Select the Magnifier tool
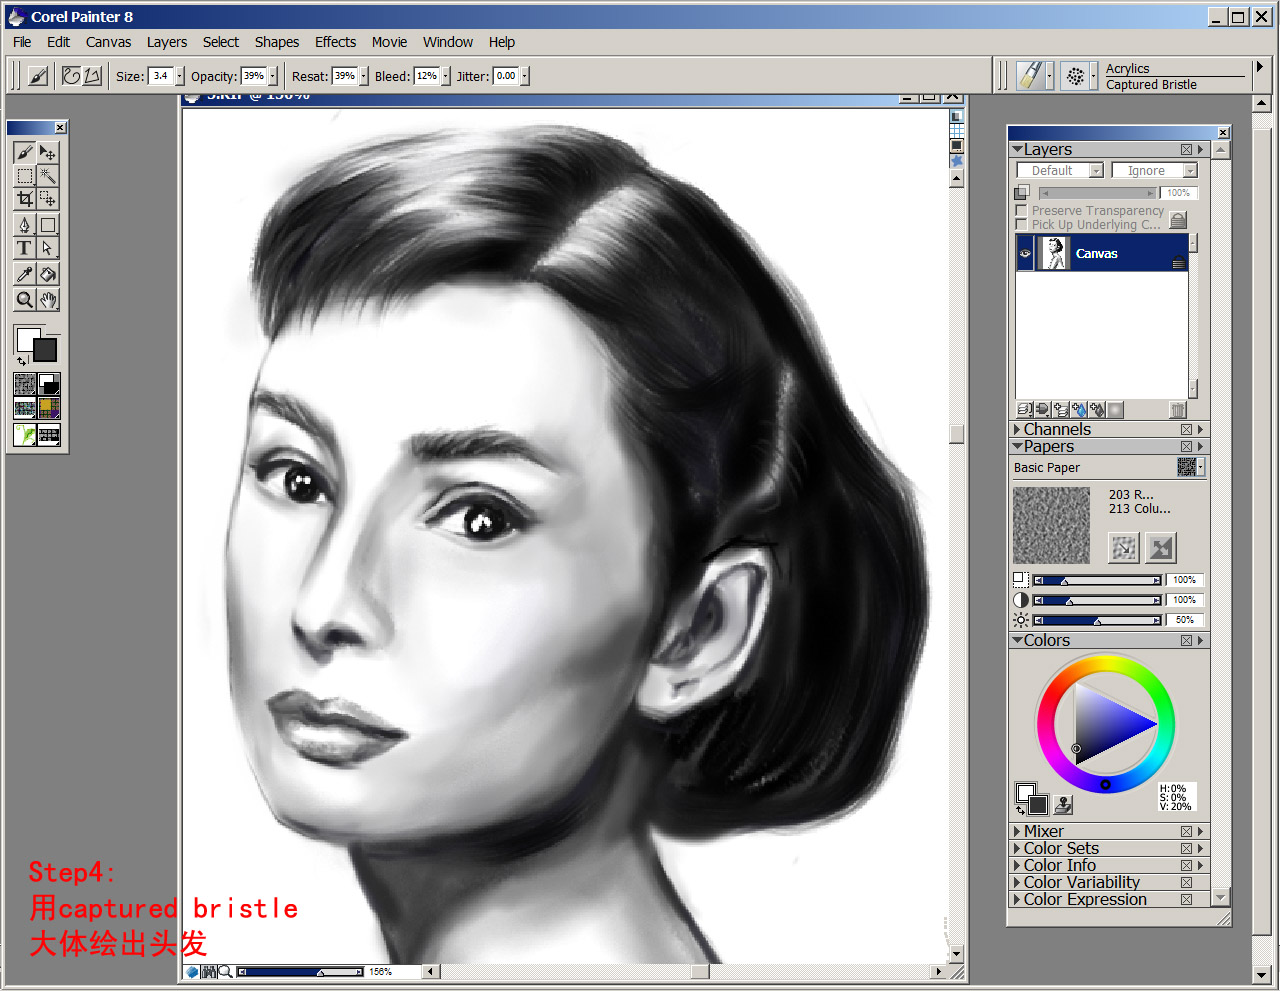The width and height of the screenshot is (1280, 991). (x=25, y=299)
